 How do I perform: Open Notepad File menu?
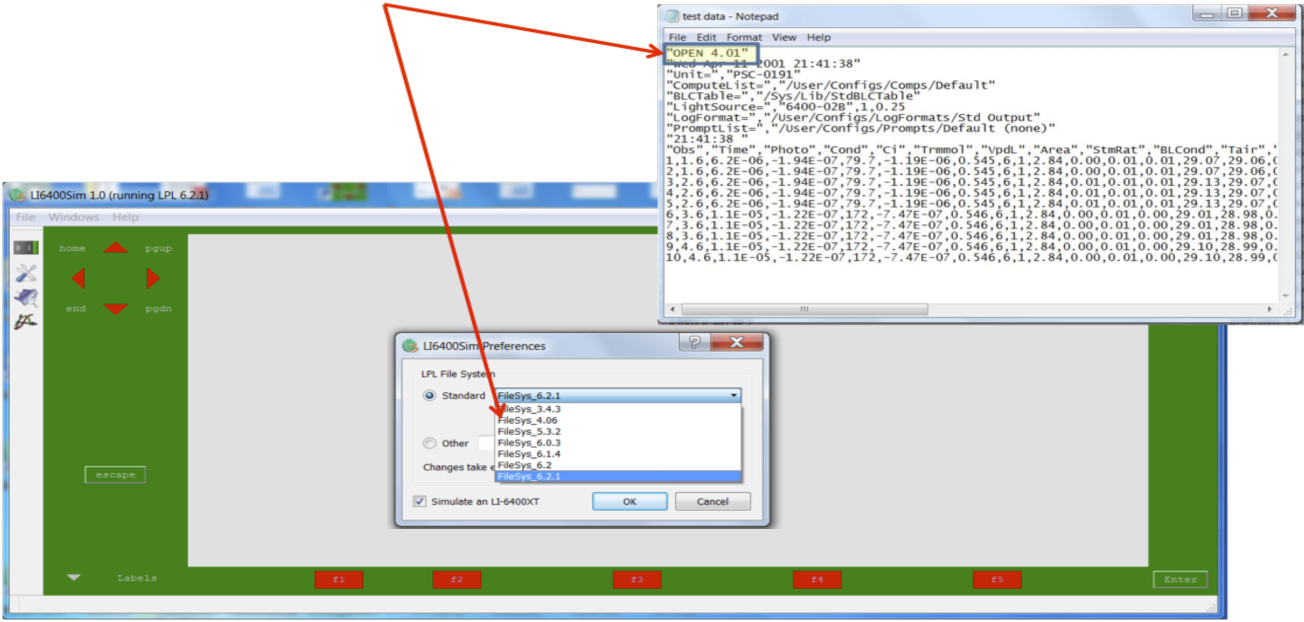tap(677, 37)
